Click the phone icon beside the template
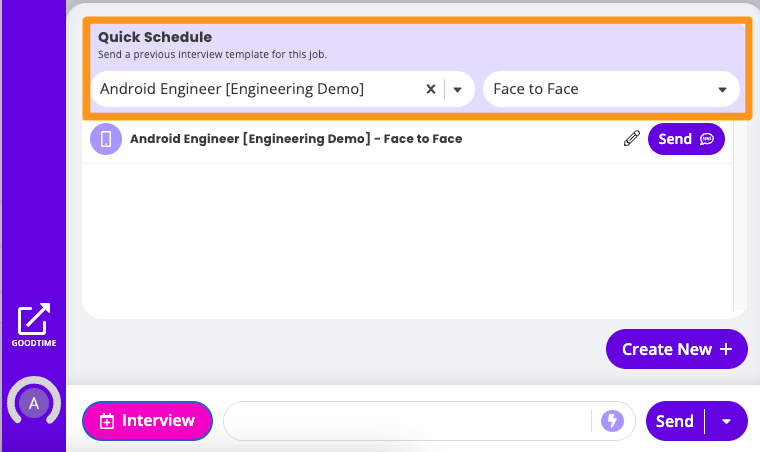 point(106,139)
